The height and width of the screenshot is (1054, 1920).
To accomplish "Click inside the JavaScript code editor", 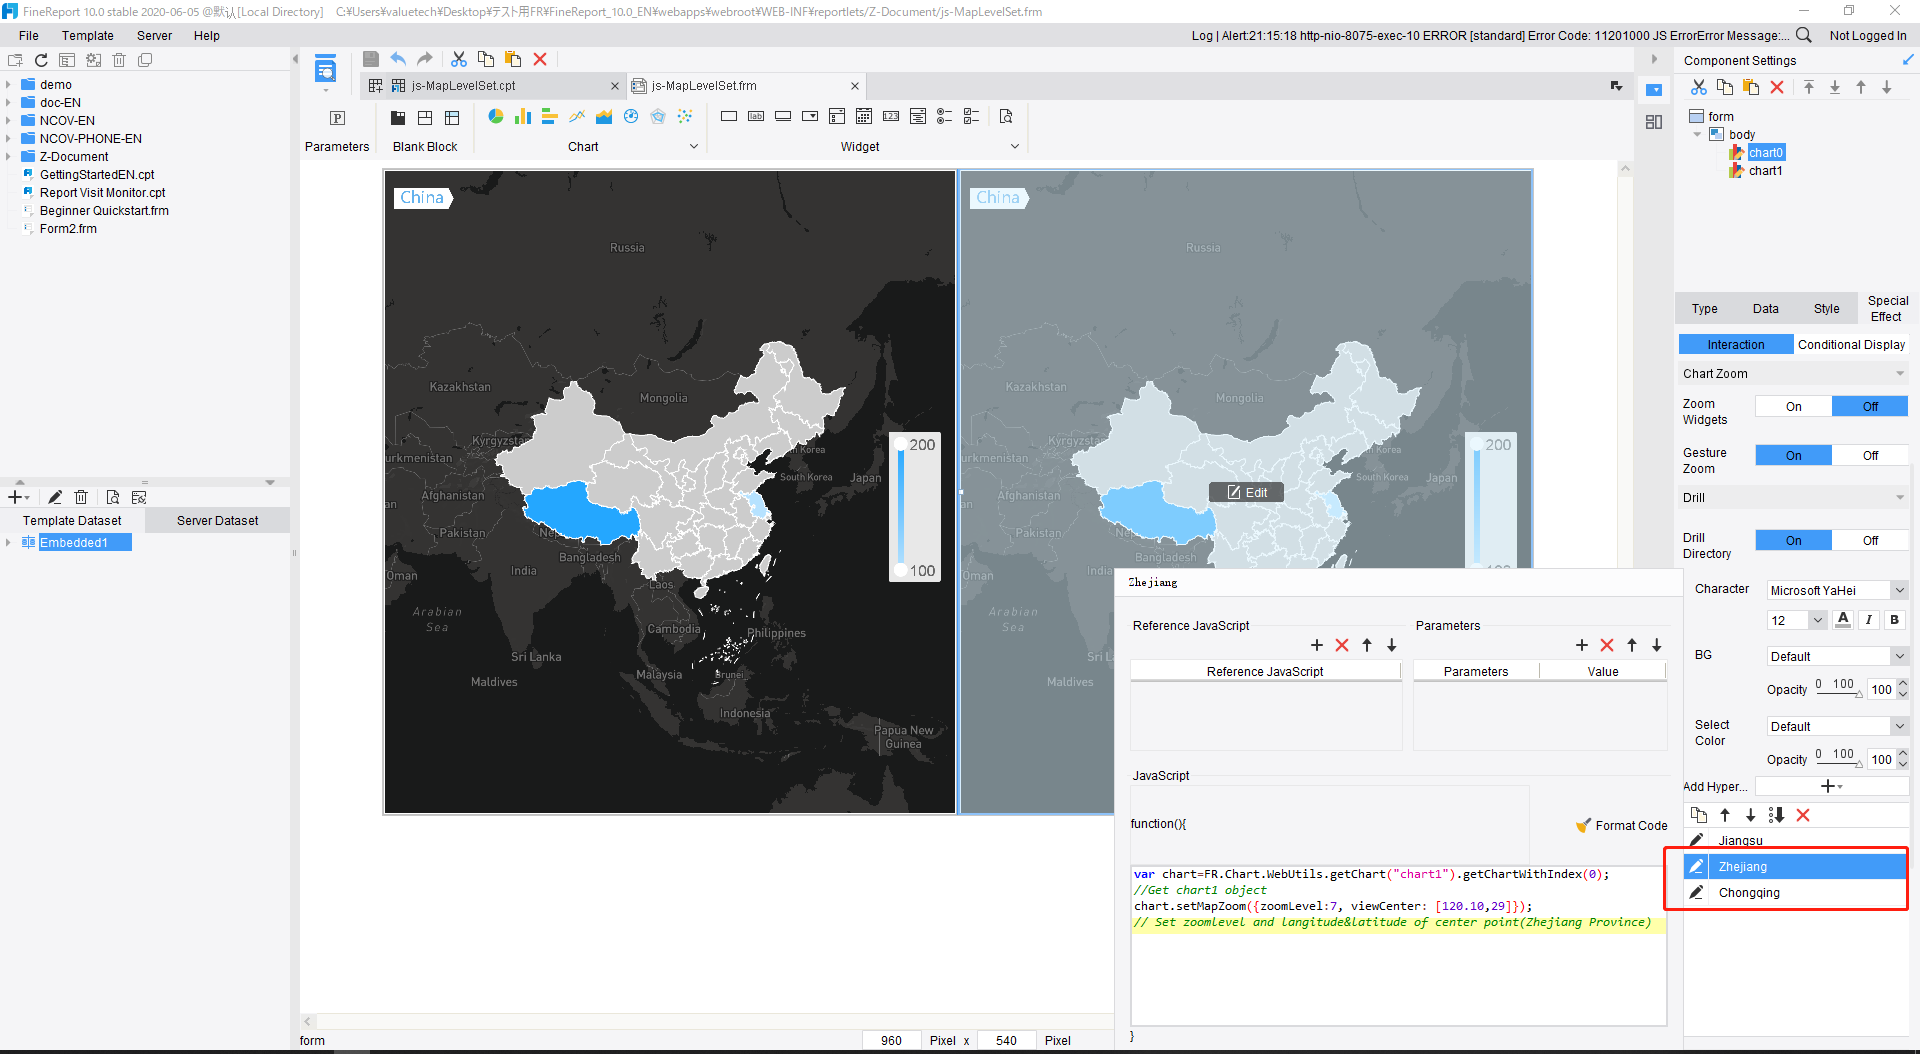I will tap(1398, 945).
